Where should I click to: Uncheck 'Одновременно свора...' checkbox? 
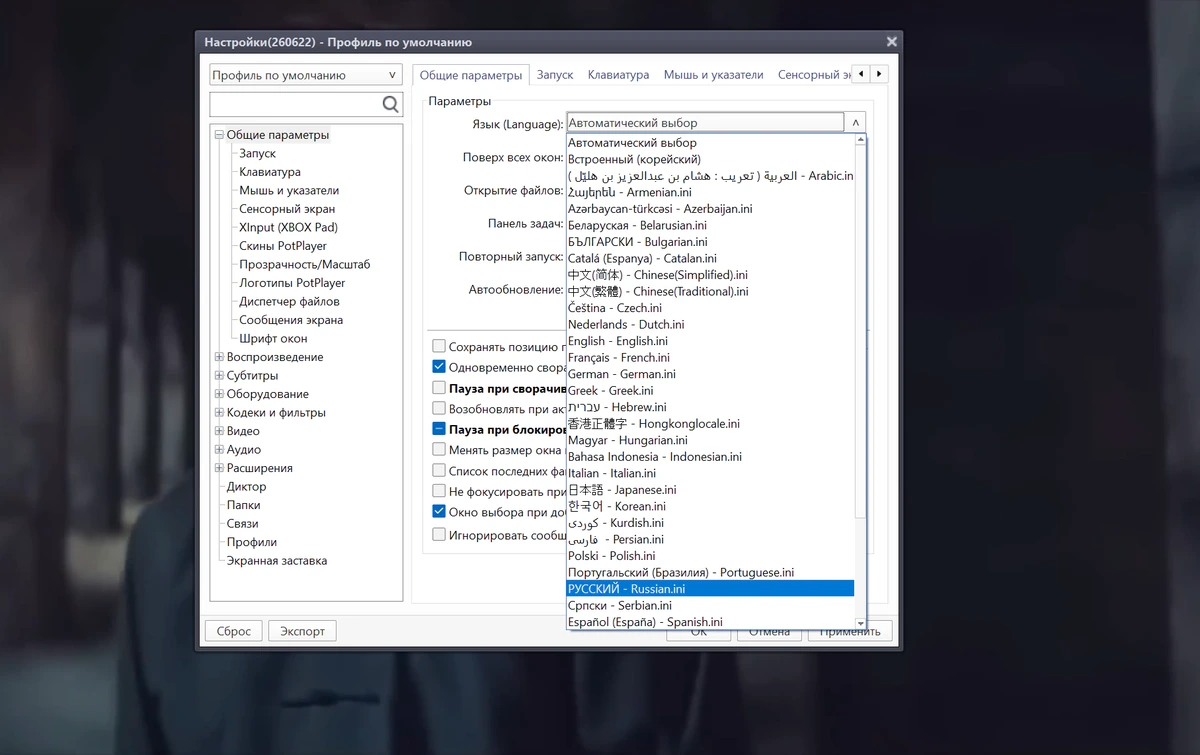(439, 367)
